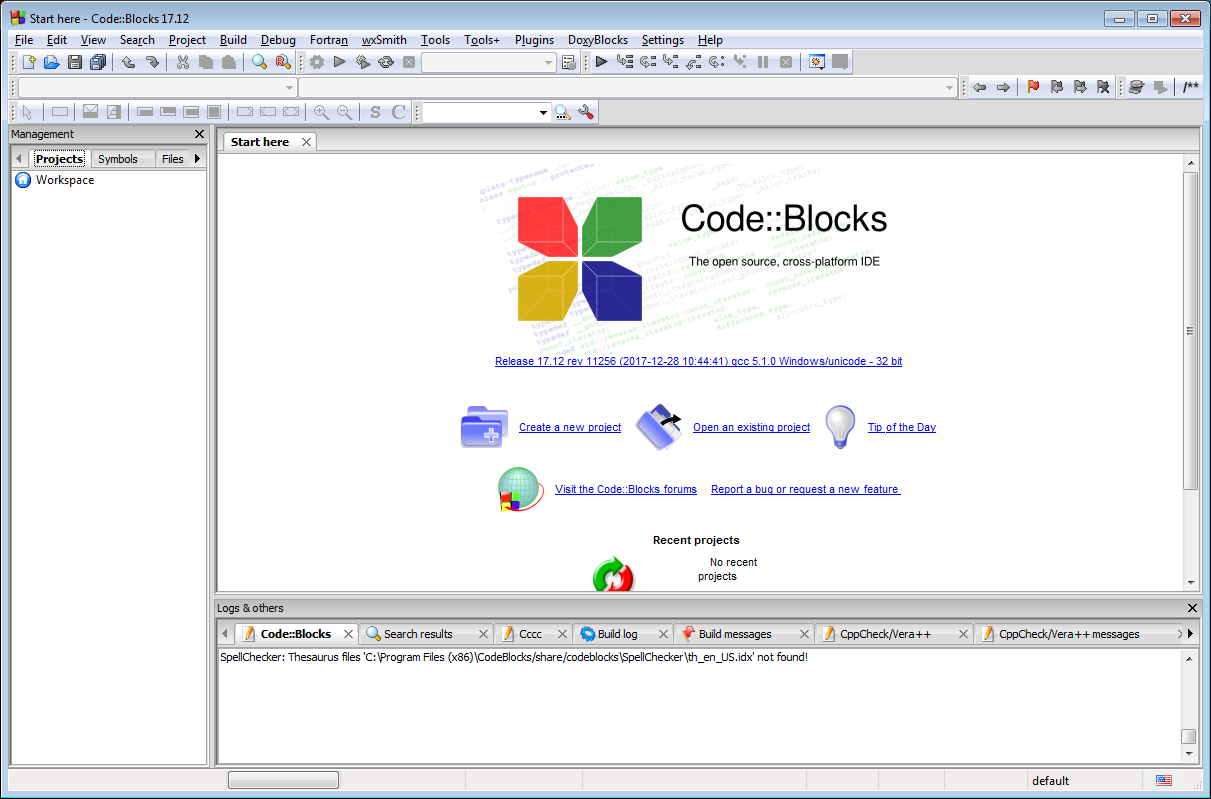Image resolution: width=1211 pixels, height=799 pixels.
Task: Open the Tip of the Day link
Action: pyautogui.click(x=901, y=427)
